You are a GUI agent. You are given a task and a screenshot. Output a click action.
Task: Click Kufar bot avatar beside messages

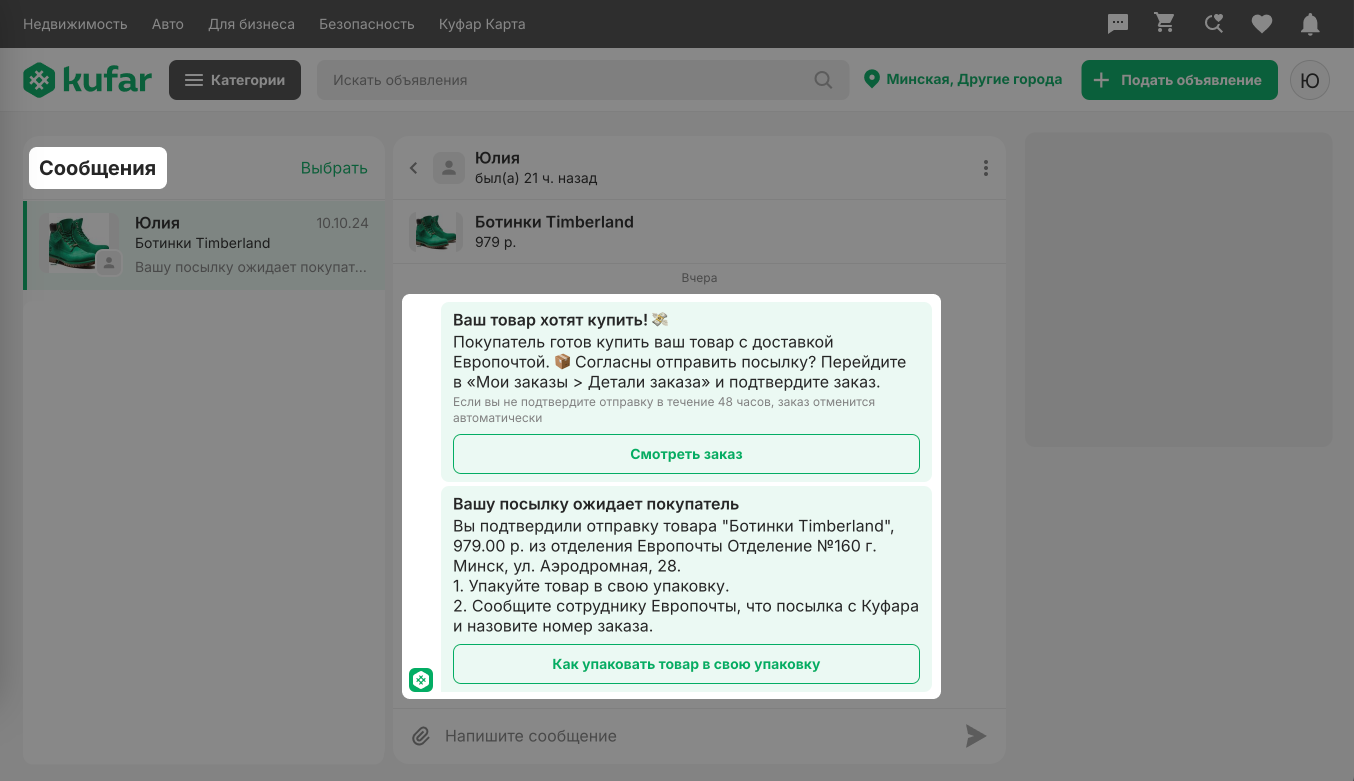coord(421,680)
